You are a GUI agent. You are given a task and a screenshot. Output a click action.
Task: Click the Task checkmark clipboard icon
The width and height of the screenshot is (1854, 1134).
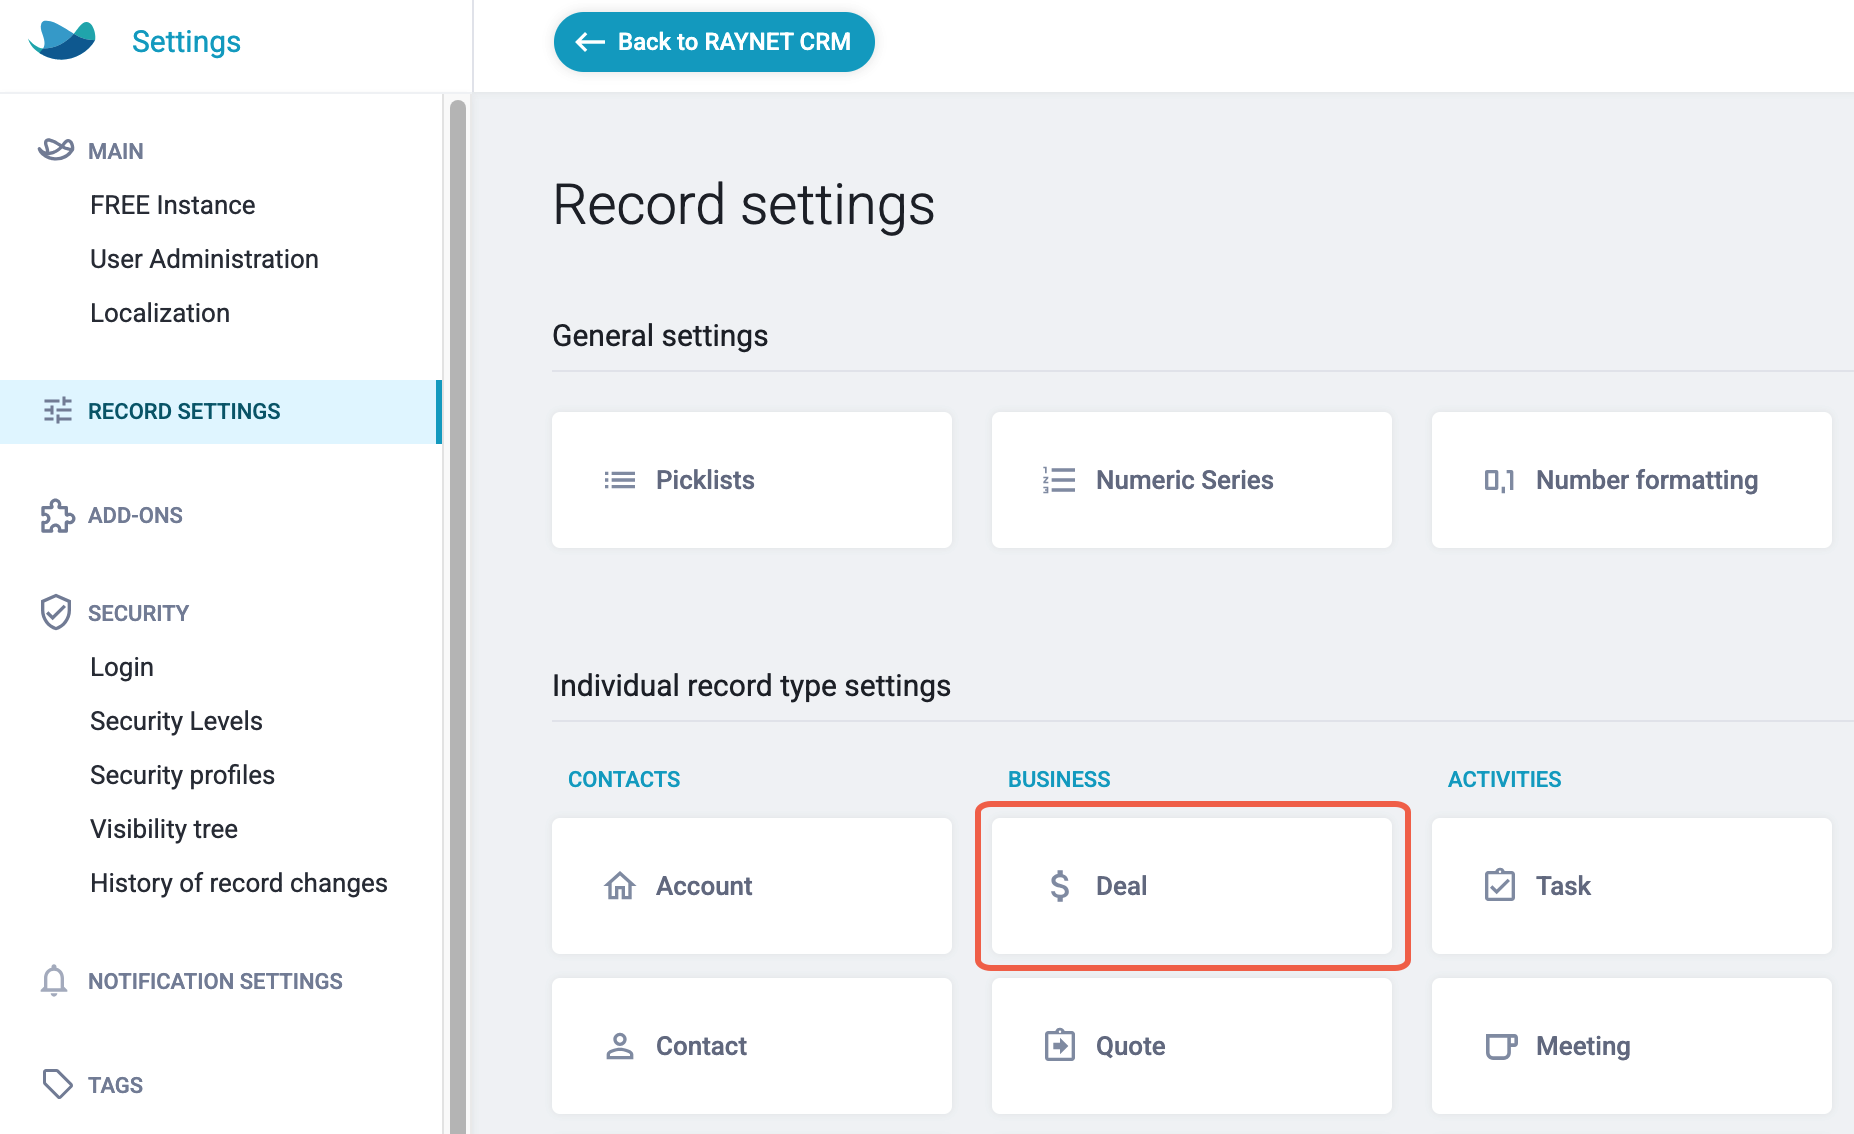pyautogui.click(x=1500, y=885)
